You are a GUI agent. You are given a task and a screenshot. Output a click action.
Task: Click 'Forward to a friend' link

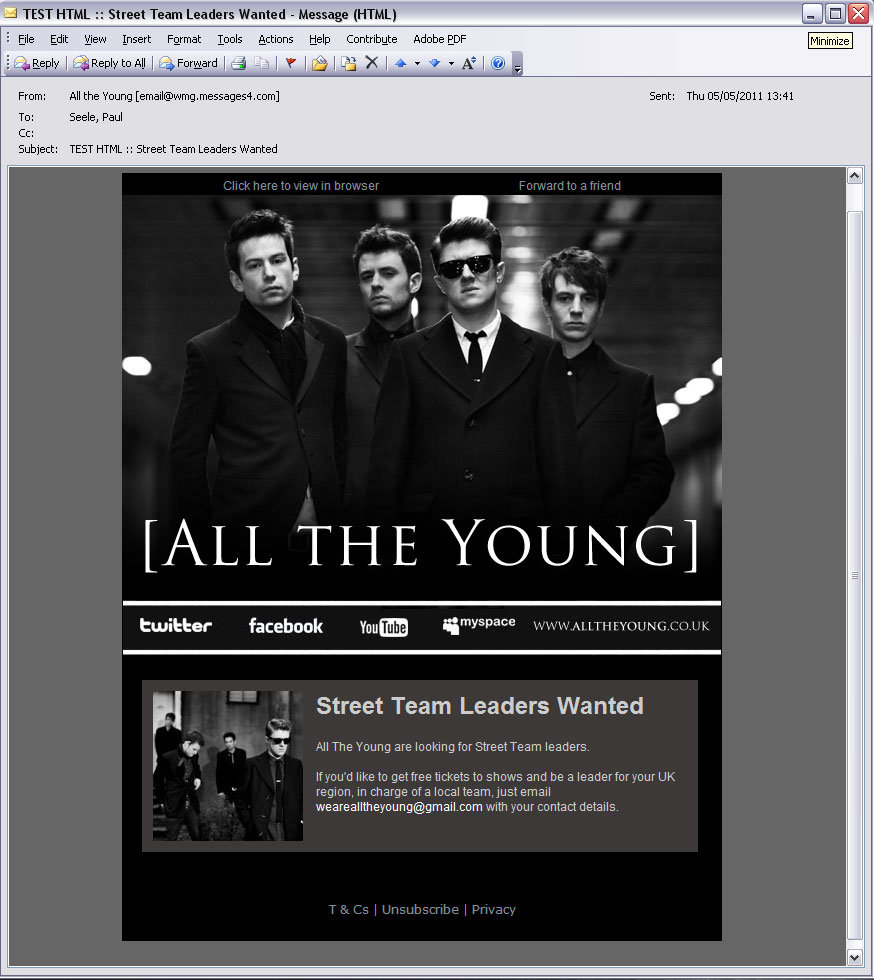click(570, 186)
